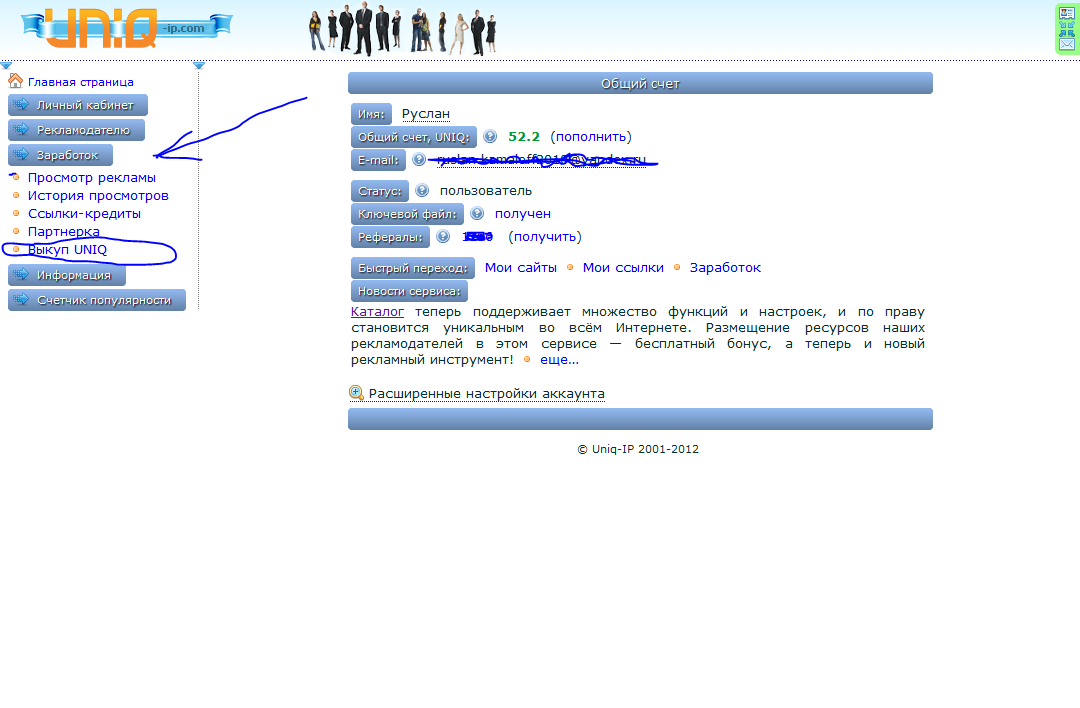Click the help icon next to Ключевой файл
The image size is (1080, 708).
(x=477, y=214)
